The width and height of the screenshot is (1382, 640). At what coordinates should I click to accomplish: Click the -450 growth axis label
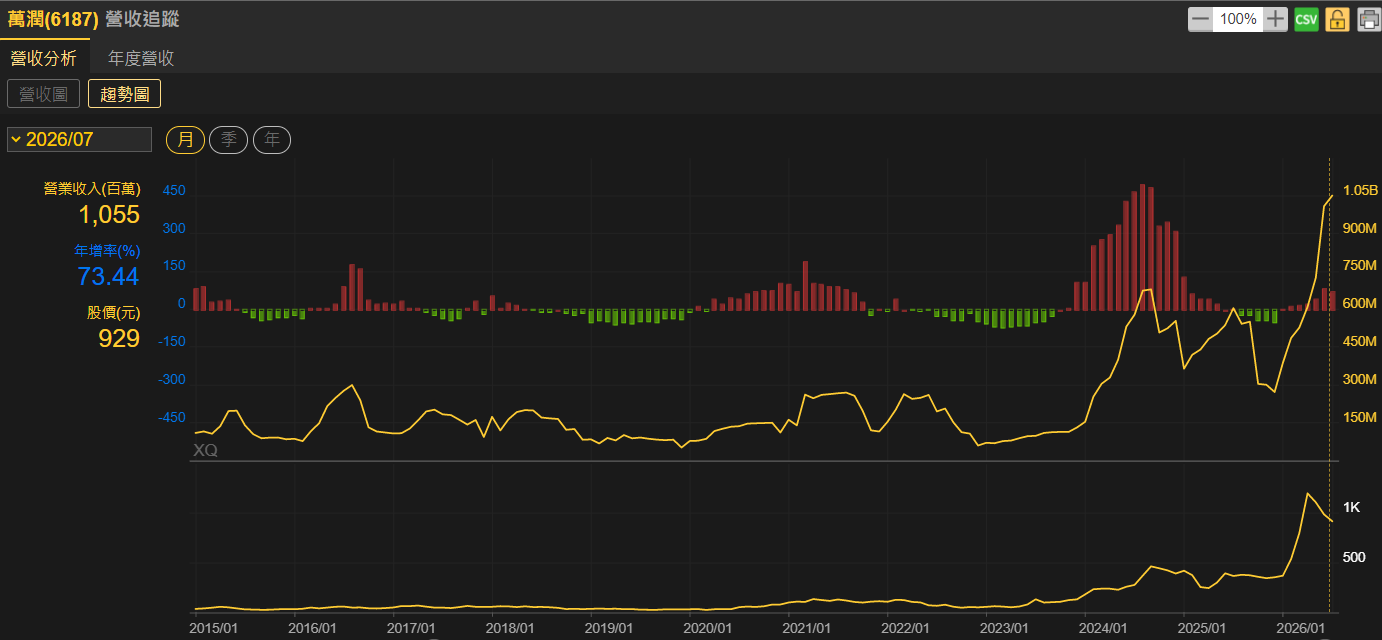point(172,417)
